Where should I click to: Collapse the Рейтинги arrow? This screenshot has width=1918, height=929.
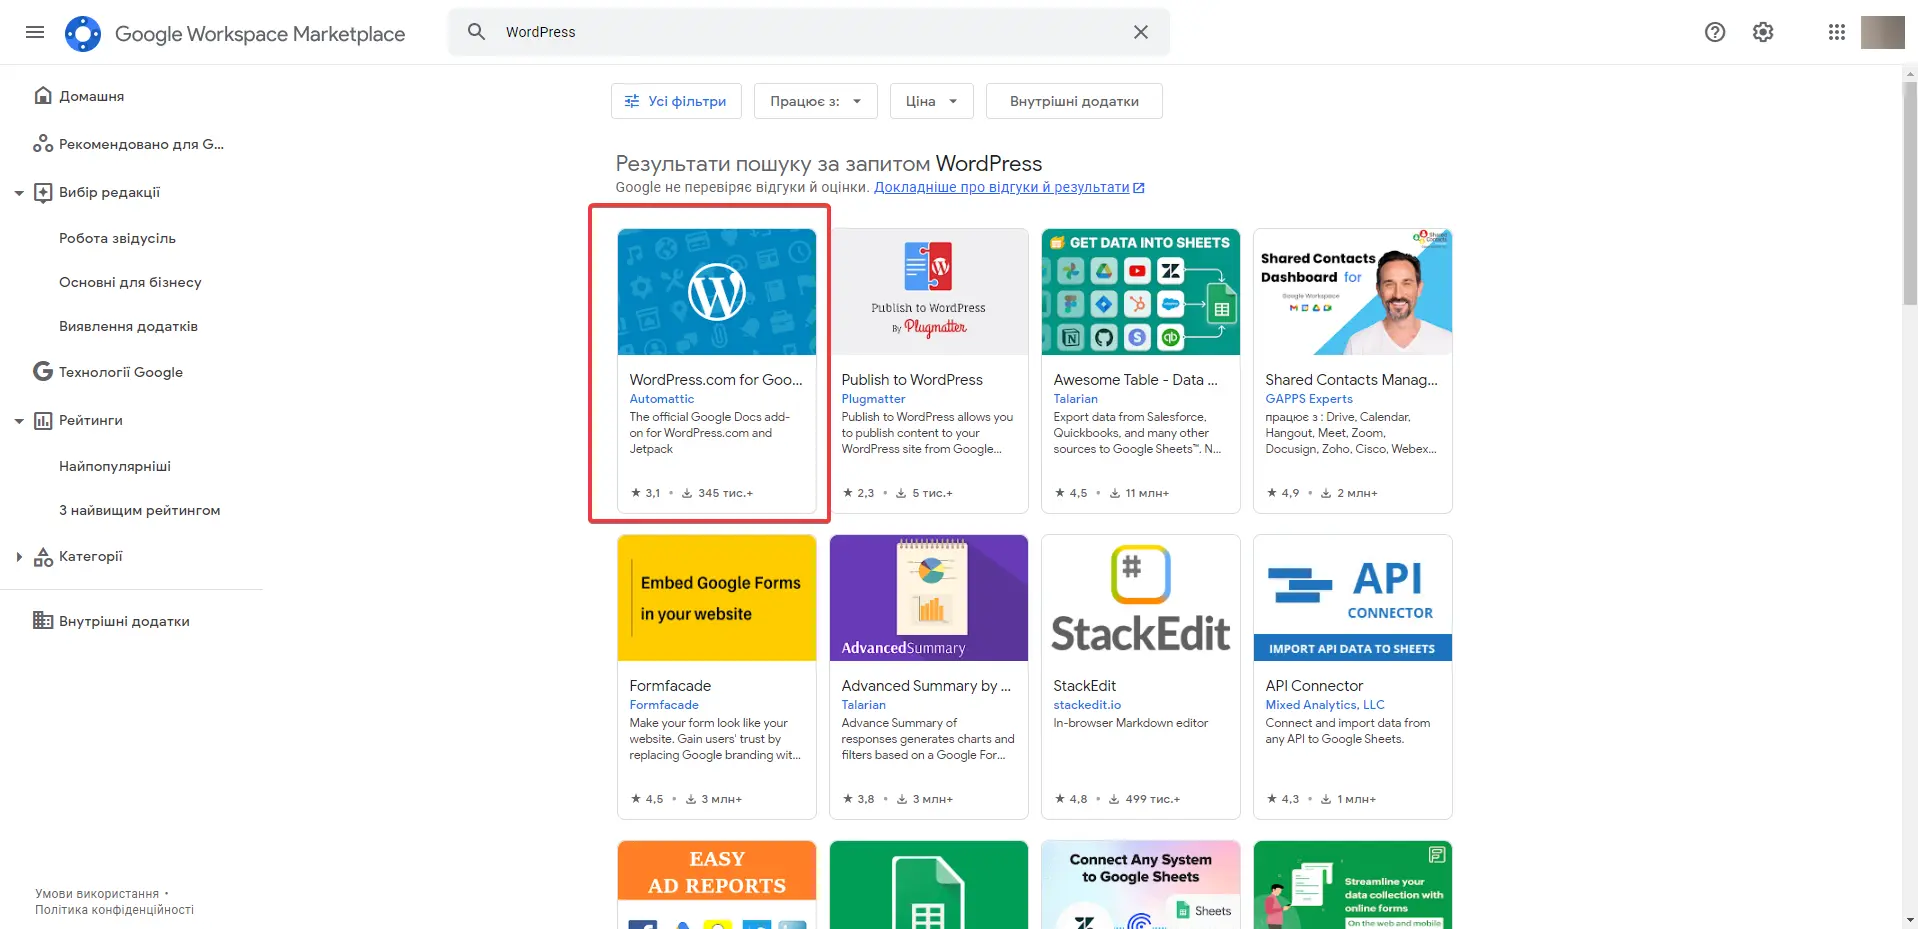pyautogui.click(x=19, y=421)
